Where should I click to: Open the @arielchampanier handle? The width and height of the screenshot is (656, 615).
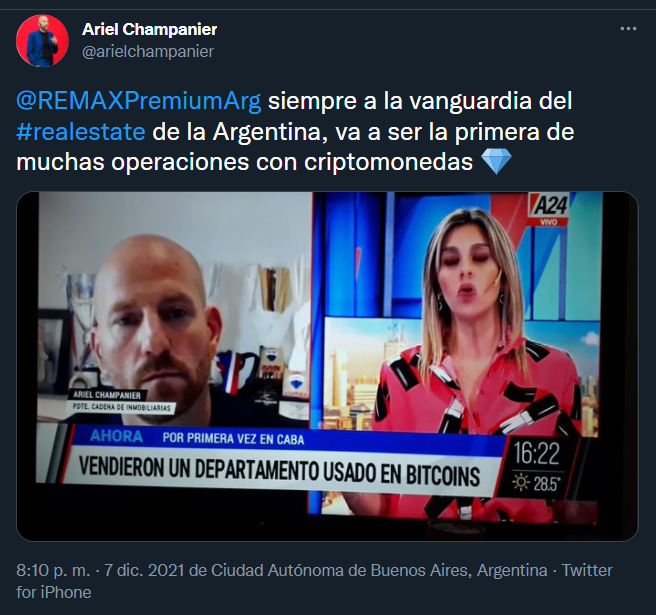tap(148, 51)
